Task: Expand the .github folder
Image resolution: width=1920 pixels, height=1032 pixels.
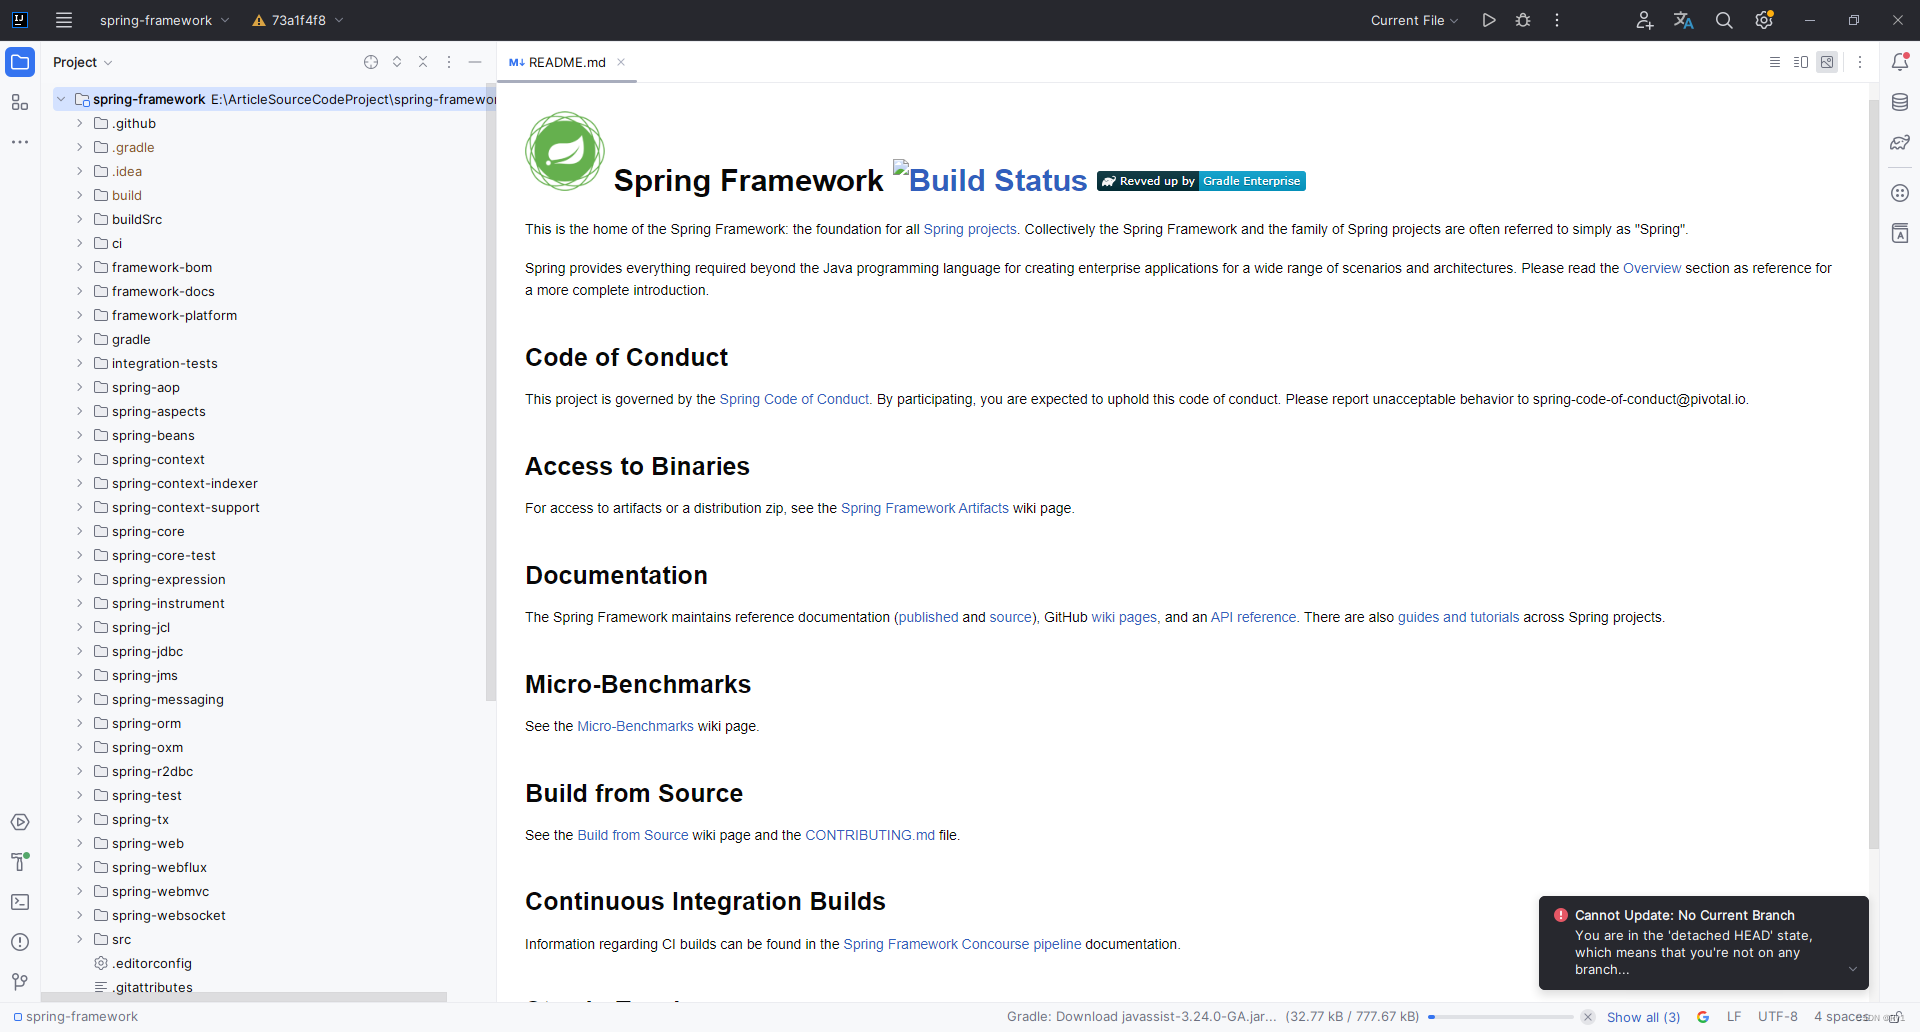Action: tap(80, 123)
